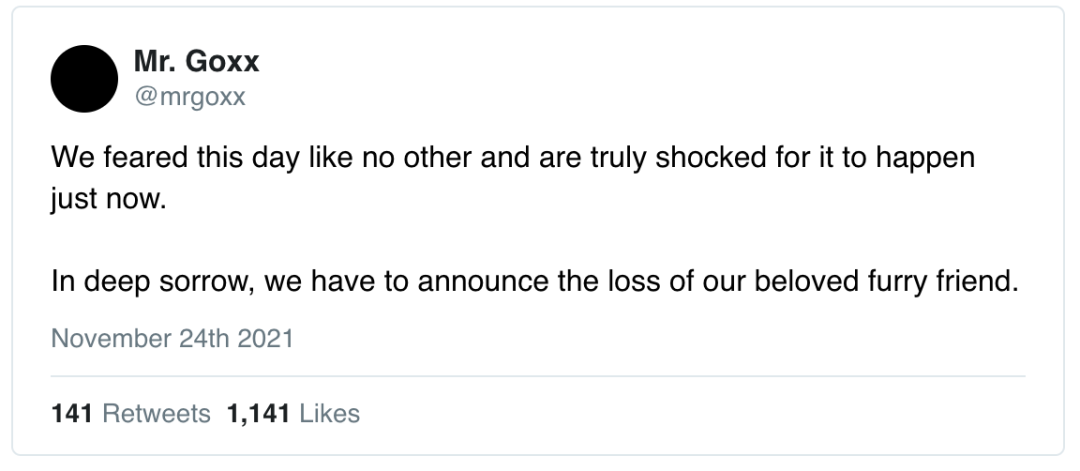Image resolution: width=1080 pixels, height=471 pixels.
Task: Open the Mr. Goxx display name
Action: 196,63
